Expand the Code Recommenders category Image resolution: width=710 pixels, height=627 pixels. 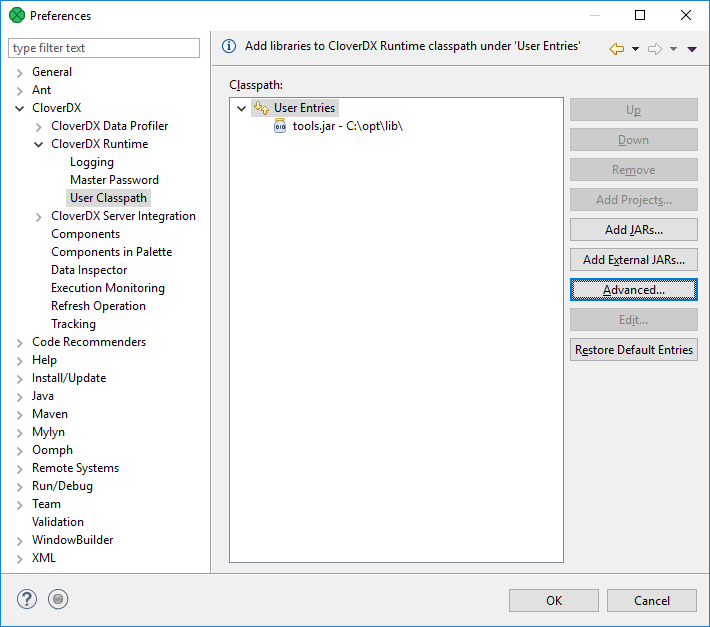[19, 343]
